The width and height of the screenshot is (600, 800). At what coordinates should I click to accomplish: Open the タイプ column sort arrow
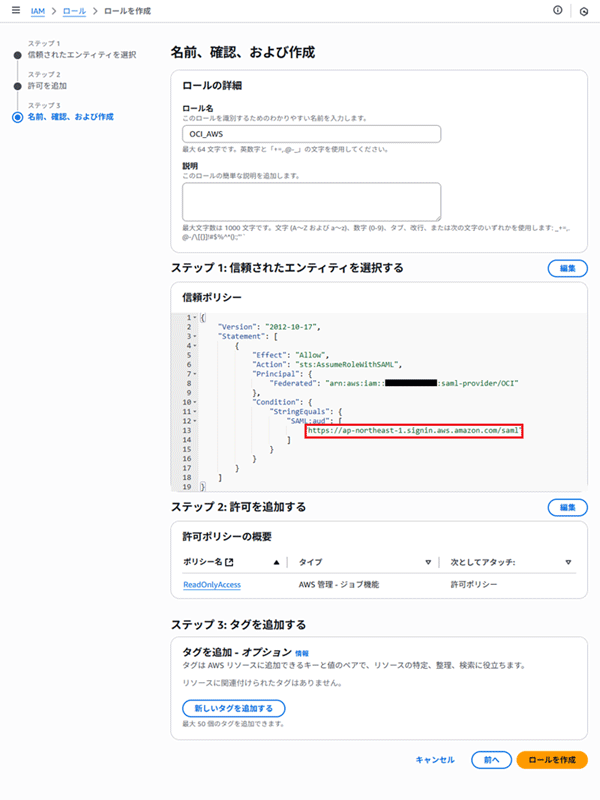click(428, 562)
